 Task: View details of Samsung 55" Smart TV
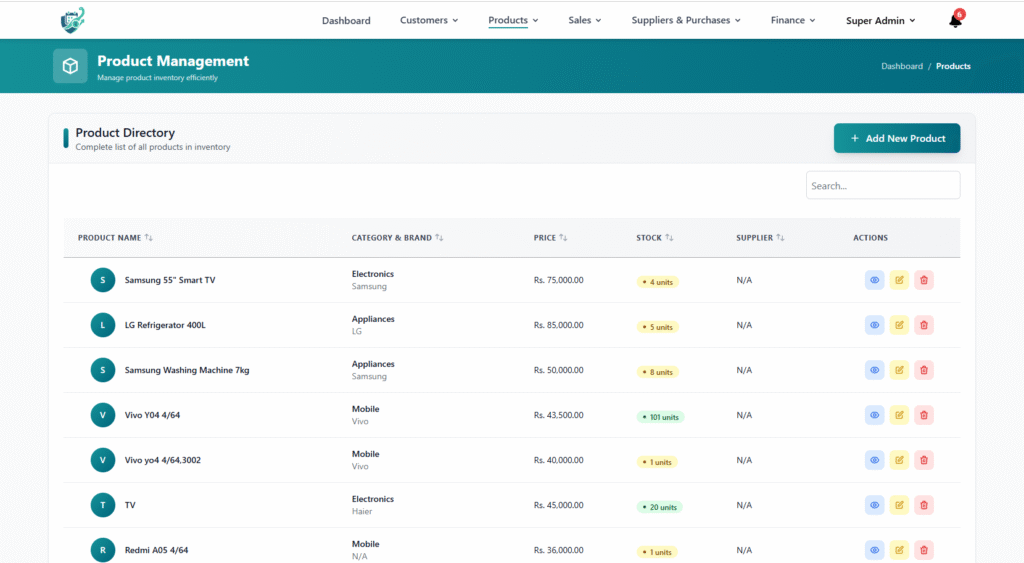(x=874, y=280)
